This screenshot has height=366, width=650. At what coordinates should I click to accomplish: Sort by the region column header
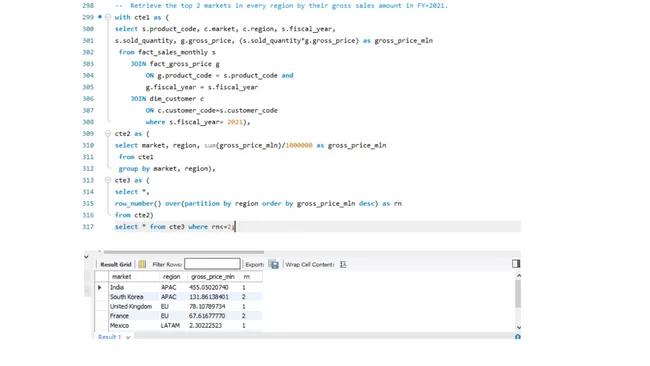tap(173, 276)
